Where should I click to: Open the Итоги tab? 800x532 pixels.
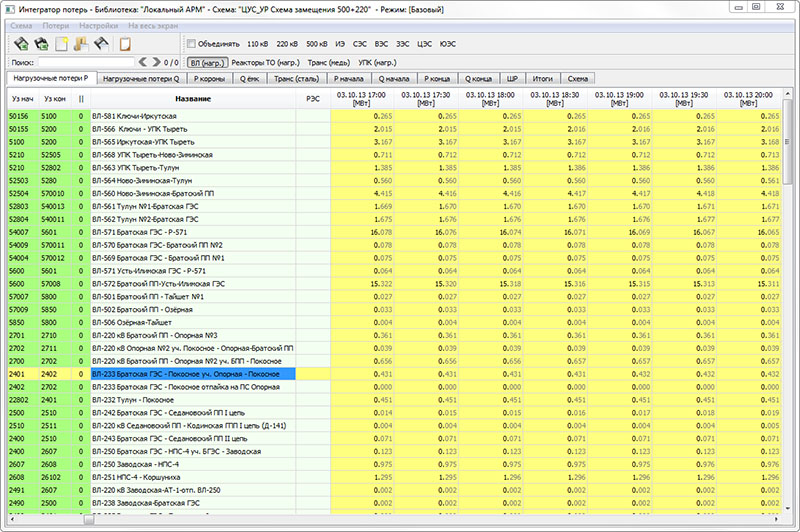(x=543, y=79)
